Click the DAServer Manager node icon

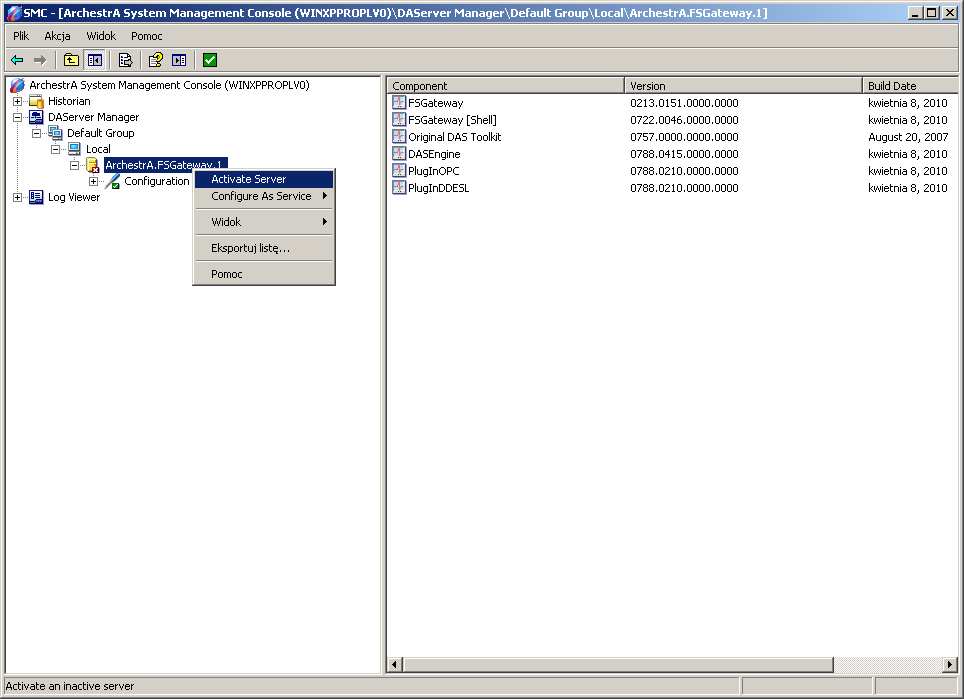click(36, 117)
